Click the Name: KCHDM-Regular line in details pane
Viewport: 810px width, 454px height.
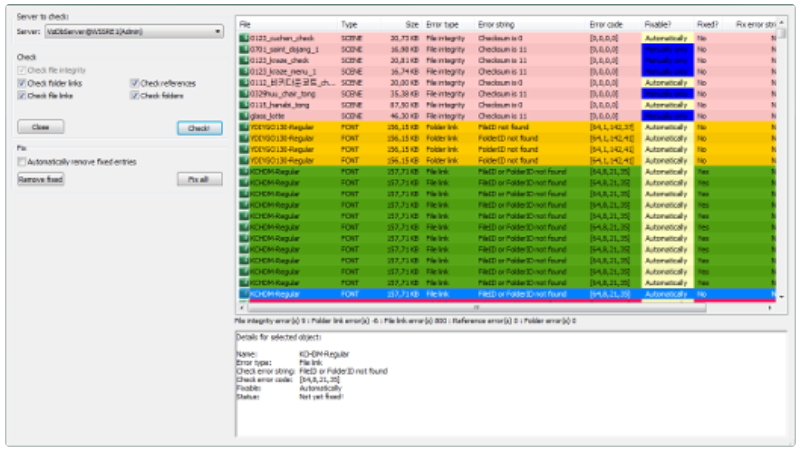click(x=293, y=354)
